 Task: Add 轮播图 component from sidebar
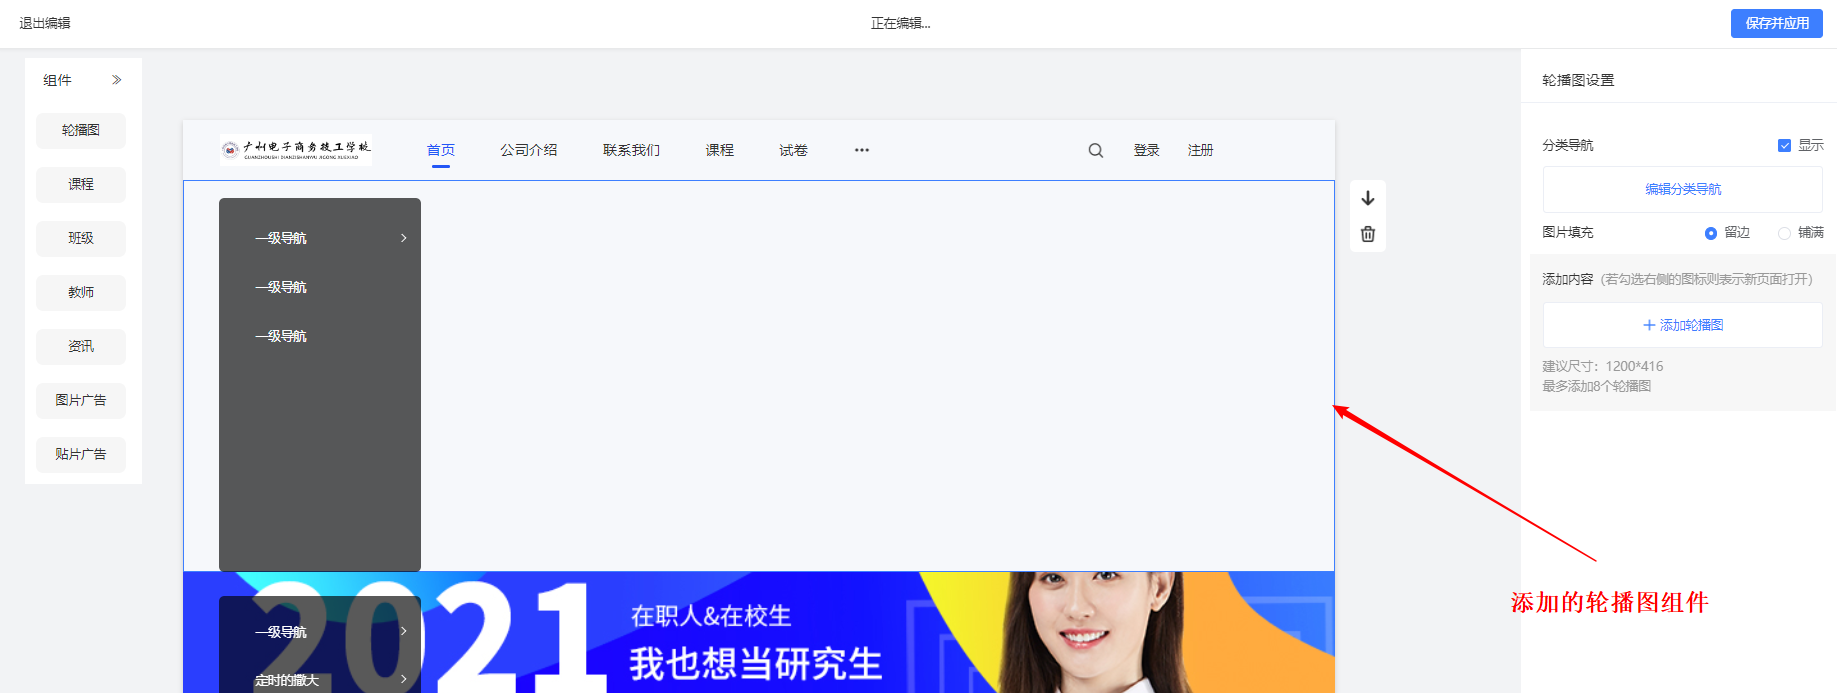tap(81, 130)
